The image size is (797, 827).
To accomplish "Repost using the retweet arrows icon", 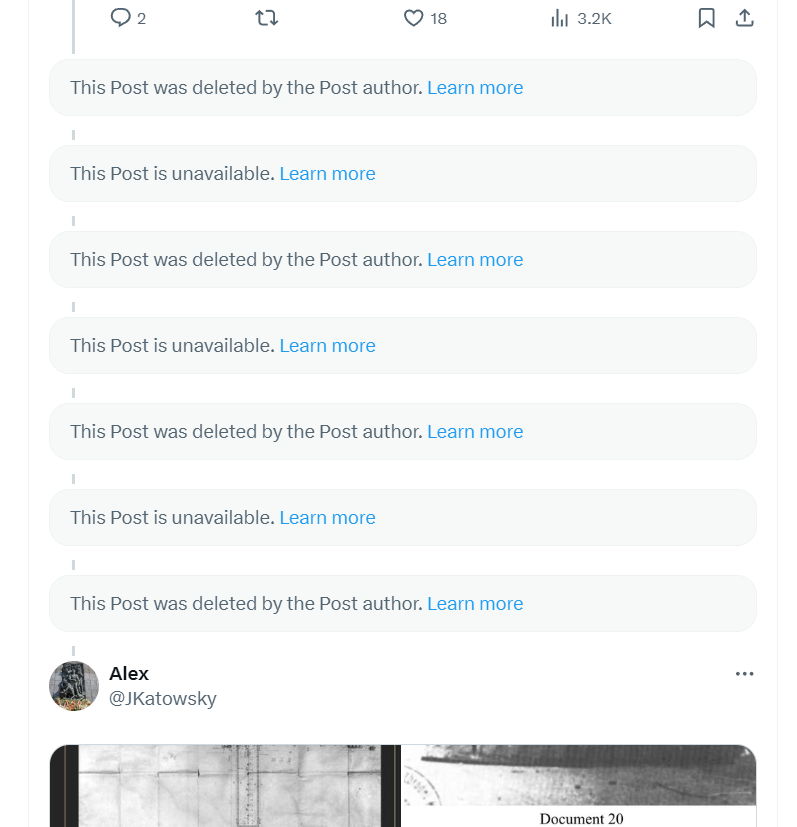I will 267,18.
